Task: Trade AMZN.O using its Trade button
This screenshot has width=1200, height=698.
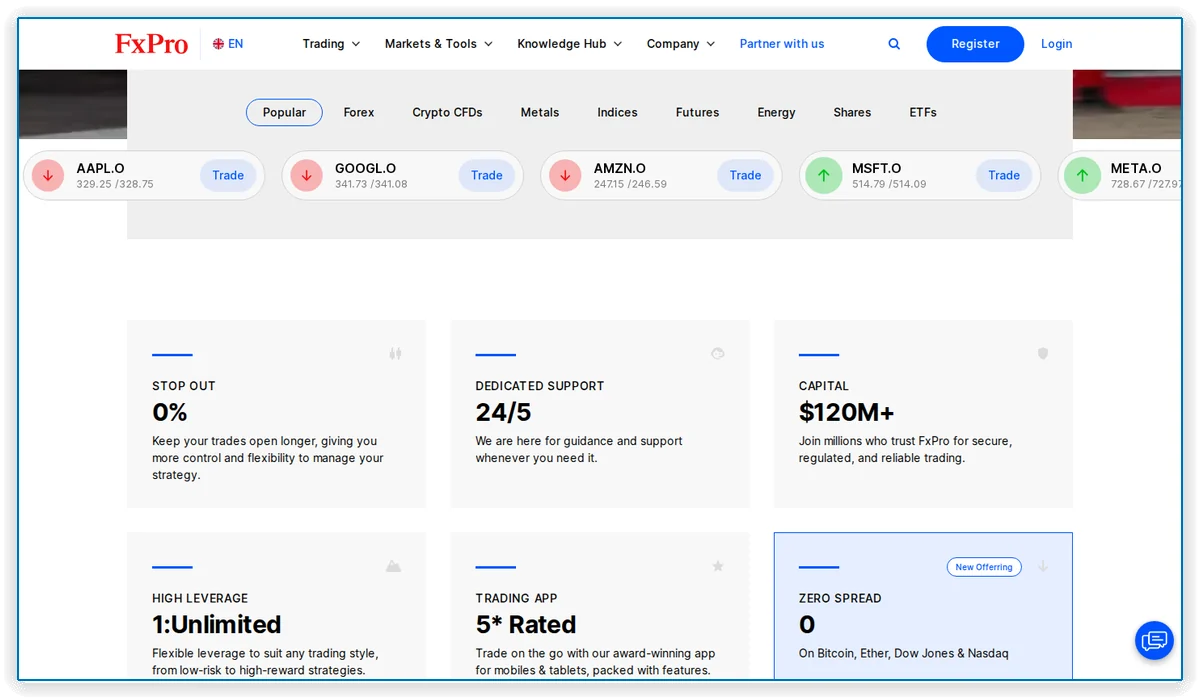Action: [745, 175]
